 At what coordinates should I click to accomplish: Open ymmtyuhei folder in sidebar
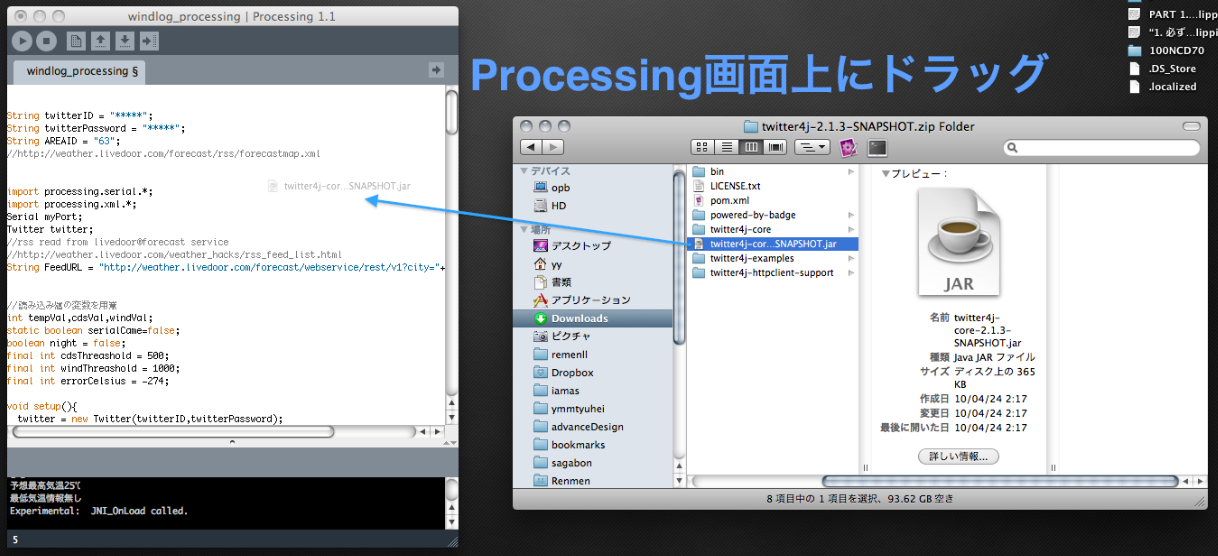pyautogui.click(x=569, y=408)
